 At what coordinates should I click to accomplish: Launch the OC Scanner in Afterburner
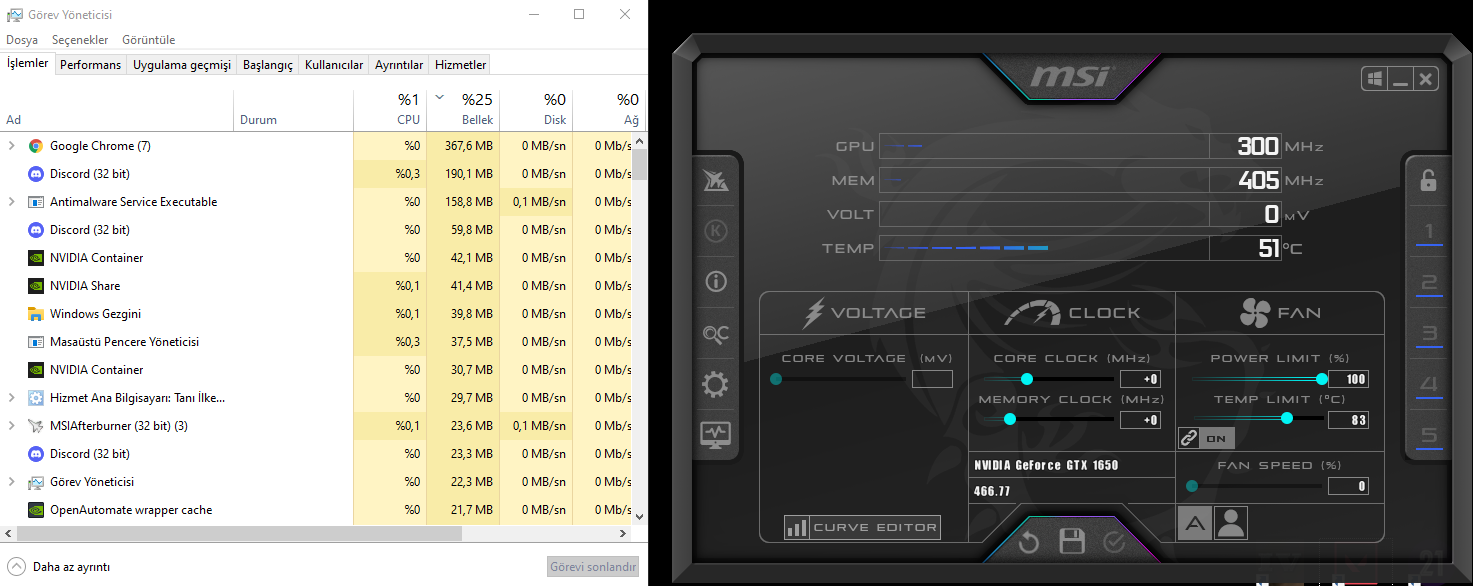pyautogui.click(x=715, y=333)
